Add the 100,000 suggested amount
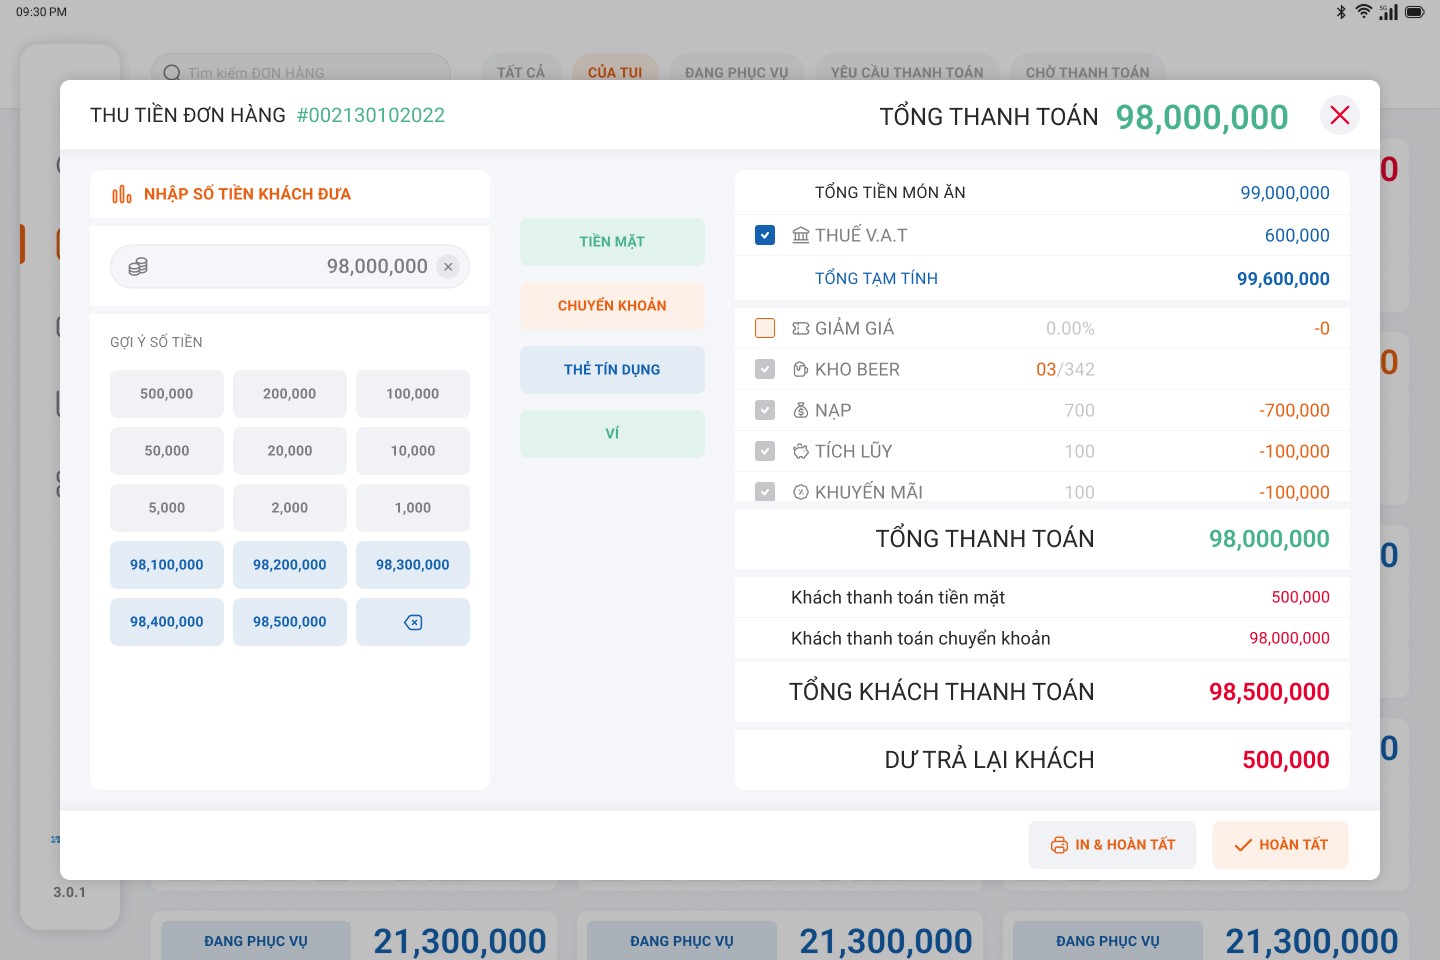The image size is (1440, 960). tap(413, 394)
